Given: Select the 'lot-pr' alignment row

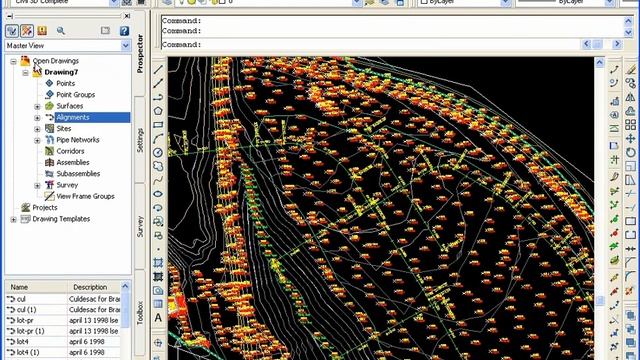Looking at the screenshot, I should (63, 320).
